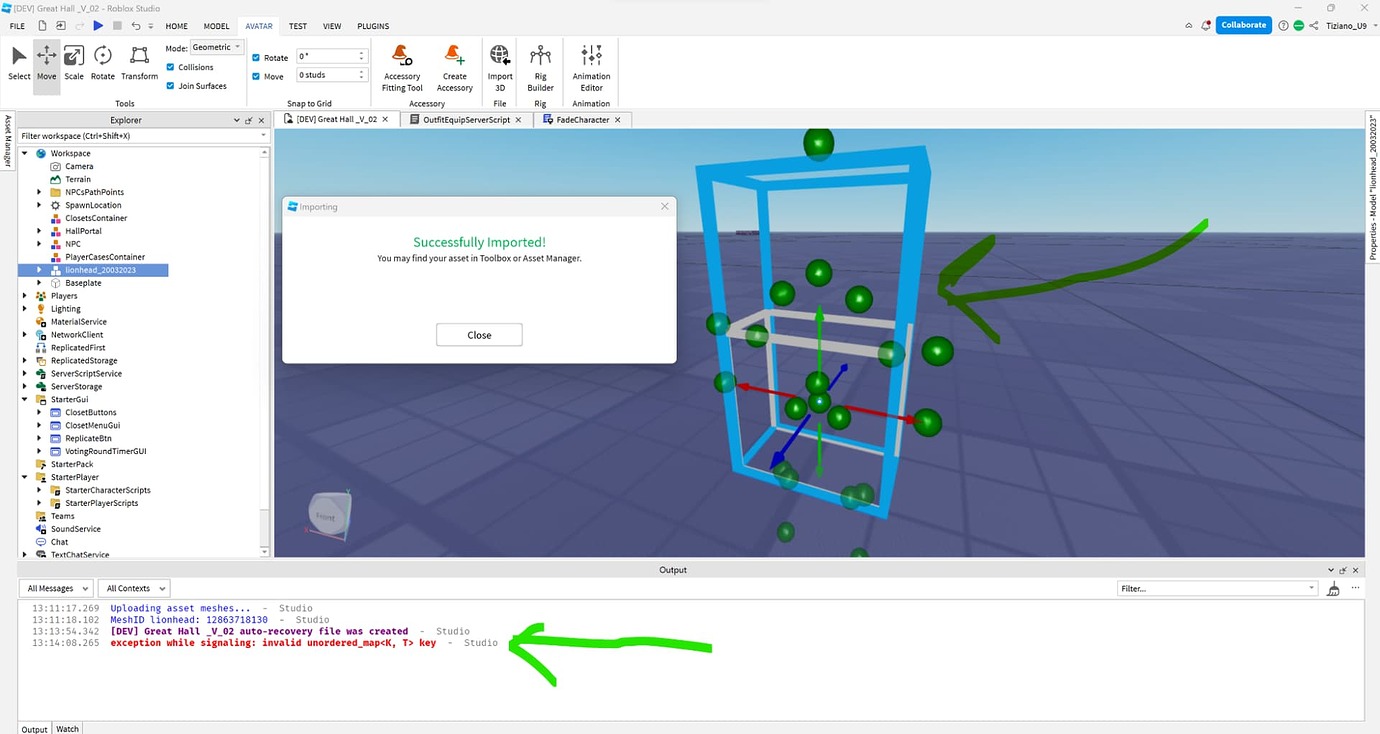Open the MODEL ribbon tab

(x=216, y=26)
